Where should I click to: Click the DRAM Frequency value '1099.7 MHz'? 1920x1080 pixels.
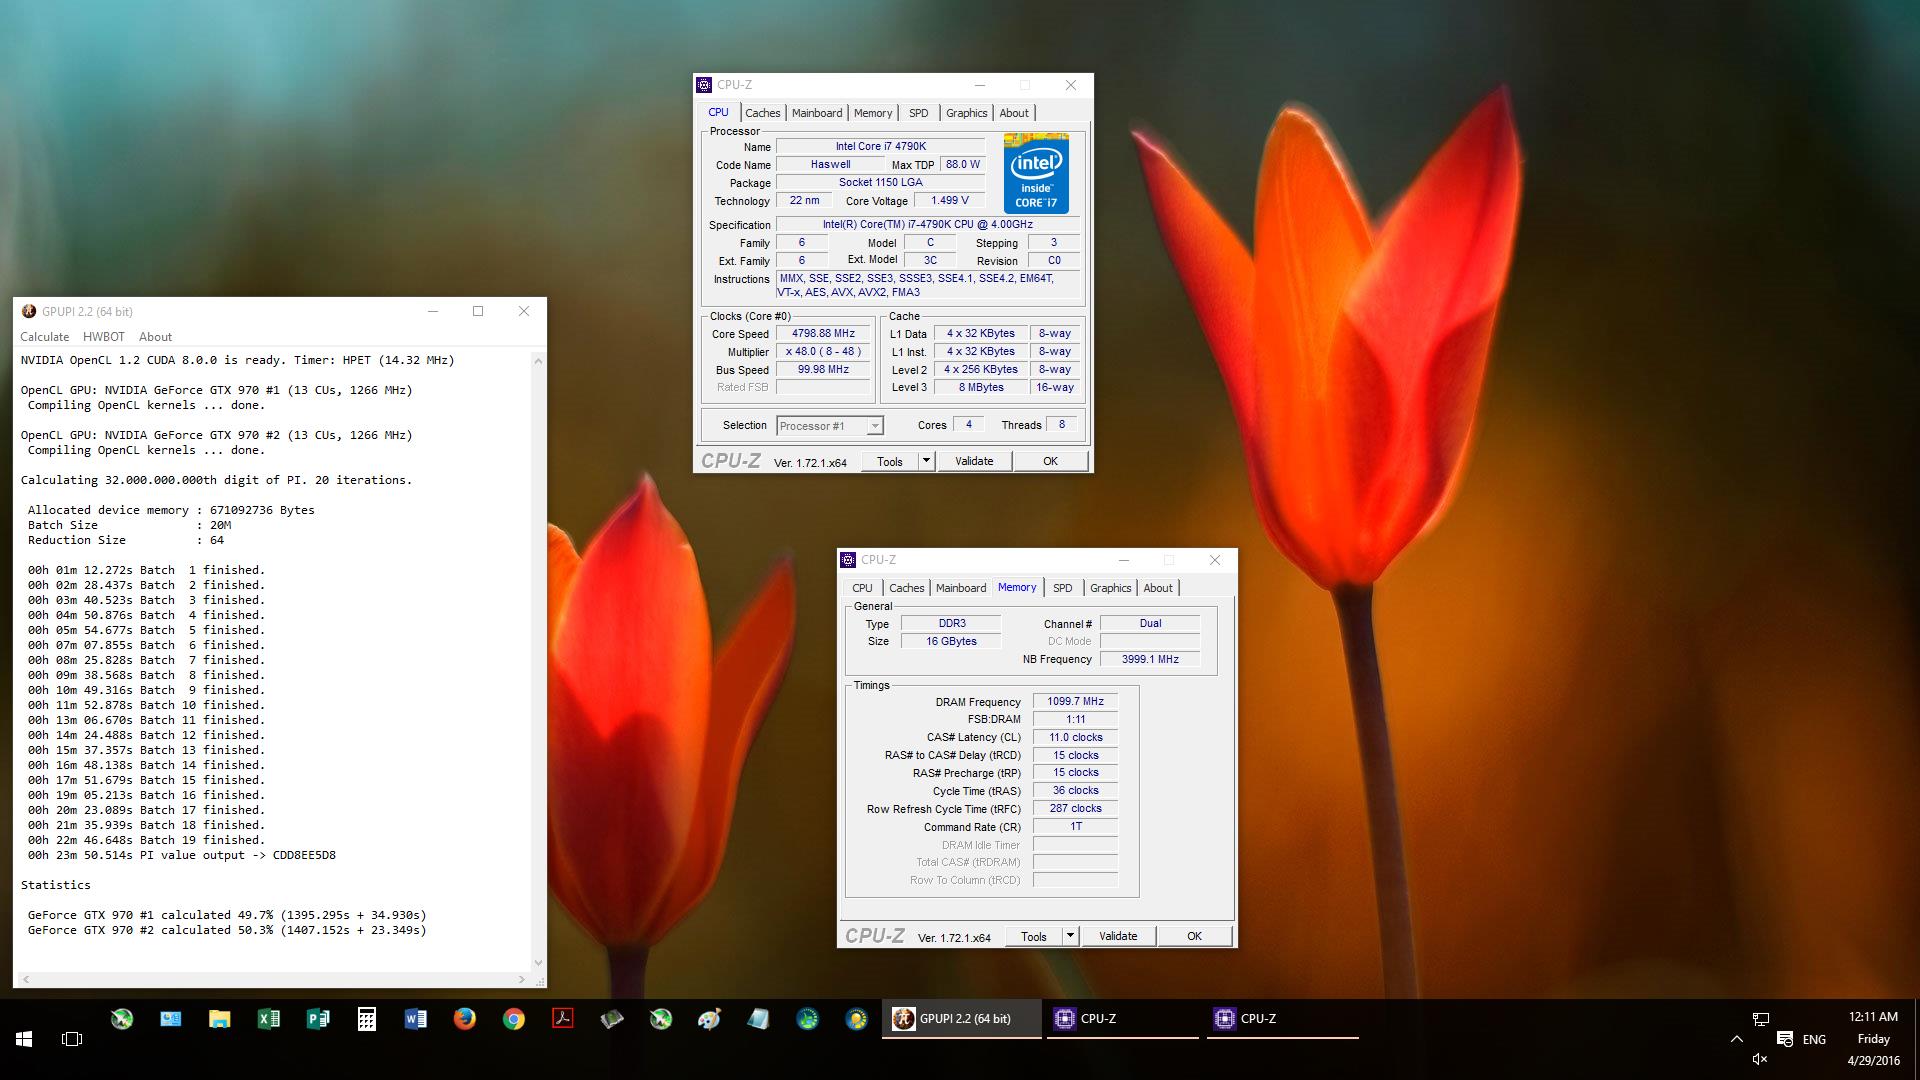[1075, 701]
